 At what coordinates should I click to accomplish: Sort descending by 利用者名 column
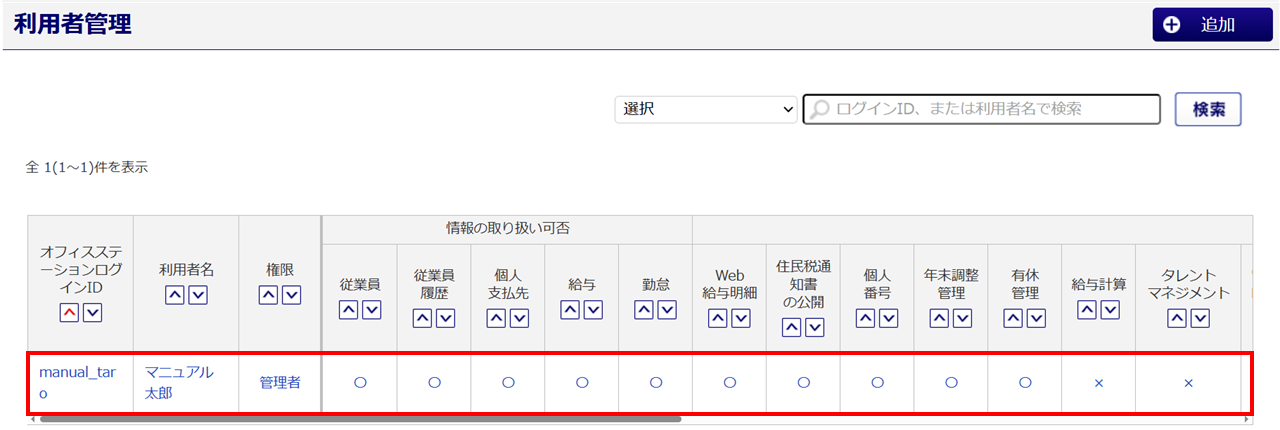[x=198, y=295]
